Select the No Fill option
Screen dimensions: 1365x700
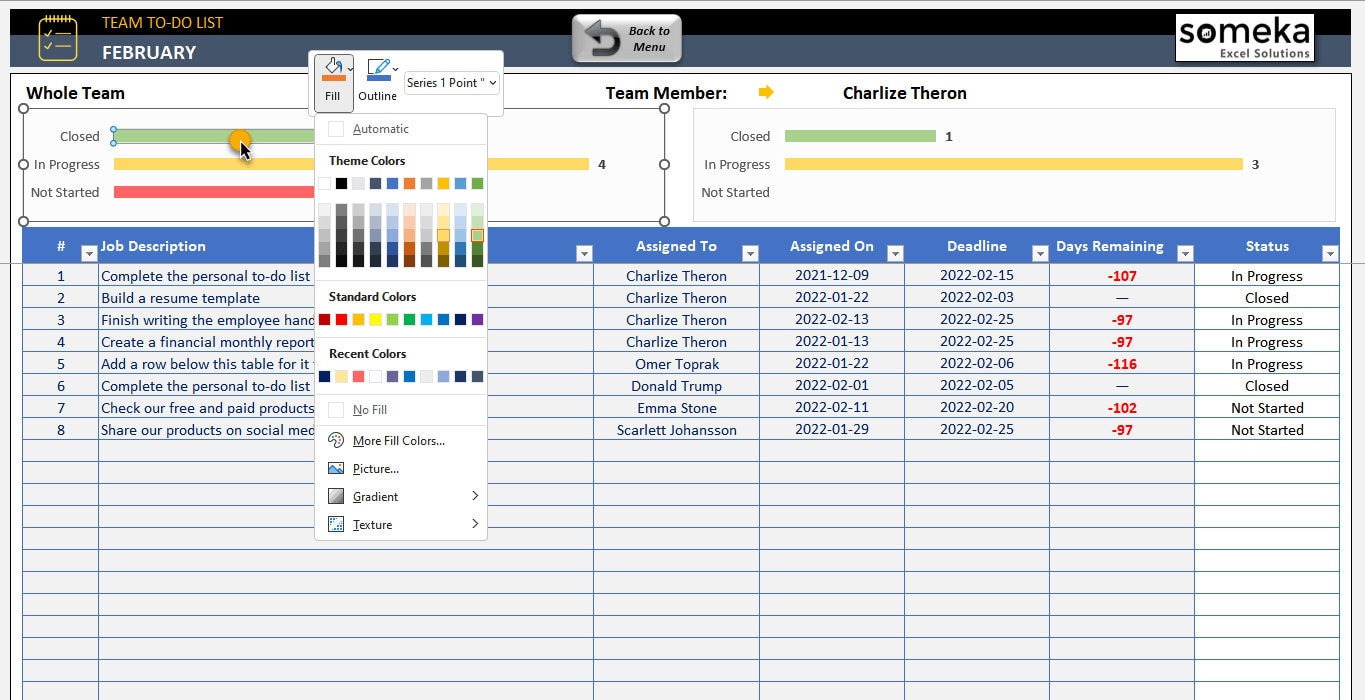pos(370,409)
